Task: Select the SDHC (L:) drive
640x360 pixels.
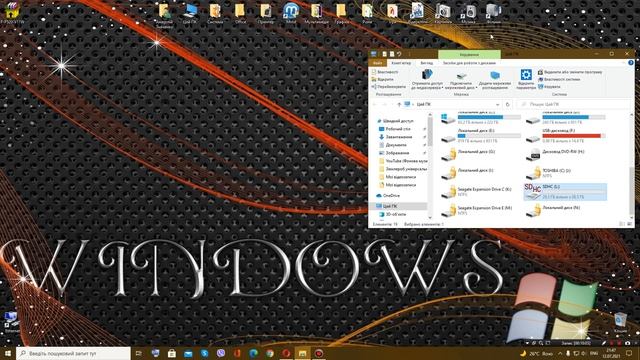Action: coord(565,192)
